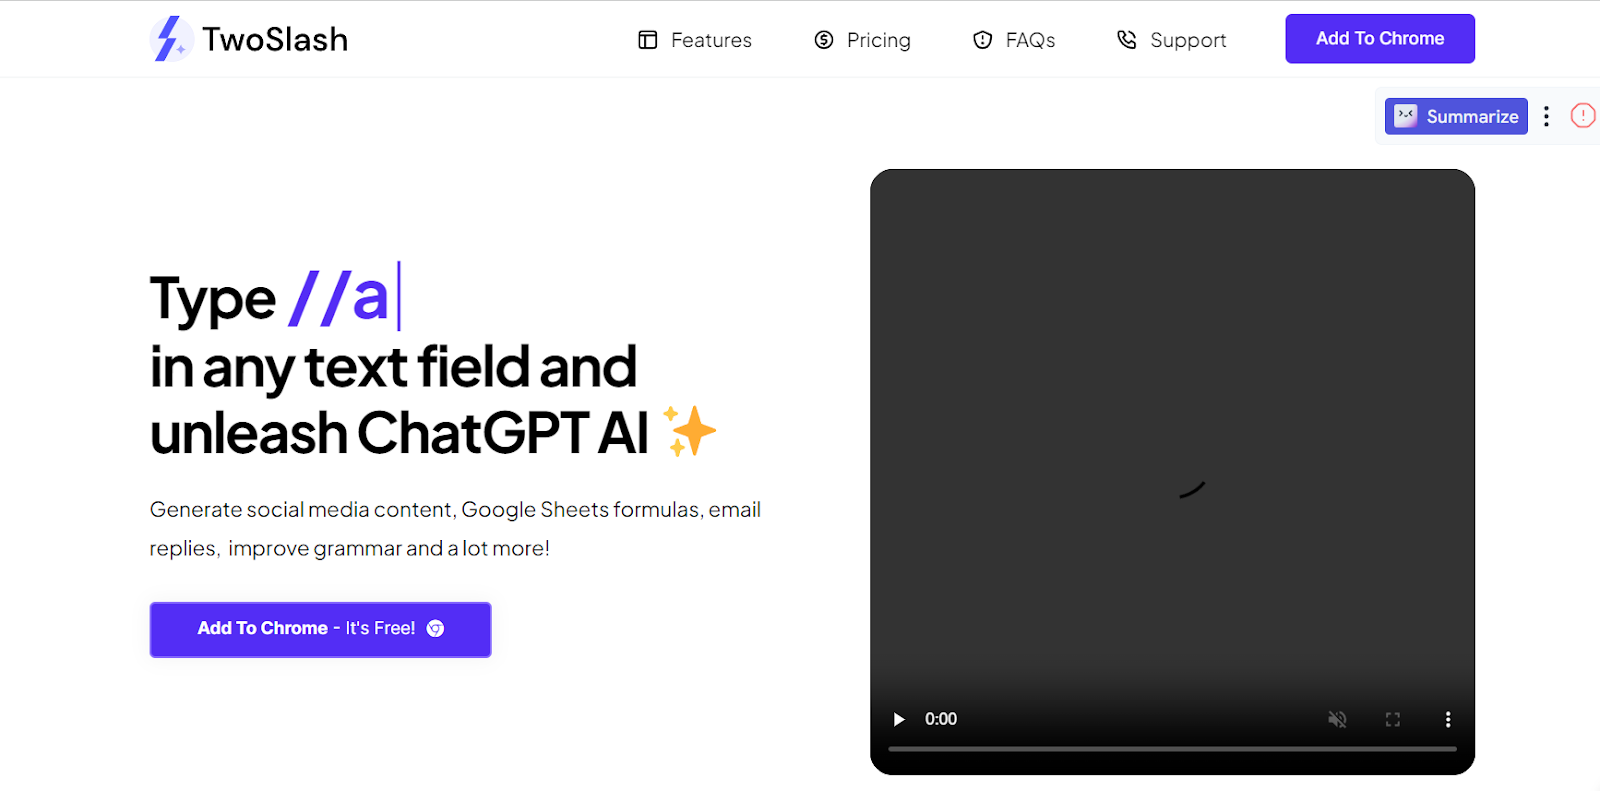Open the video more options menu

point(1447,719)
